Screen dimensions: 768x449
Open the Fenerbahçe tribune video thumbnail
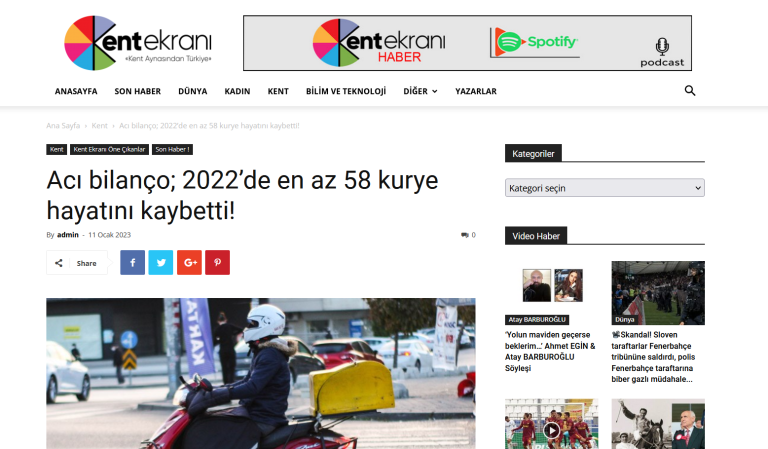(x=658, y=293)
